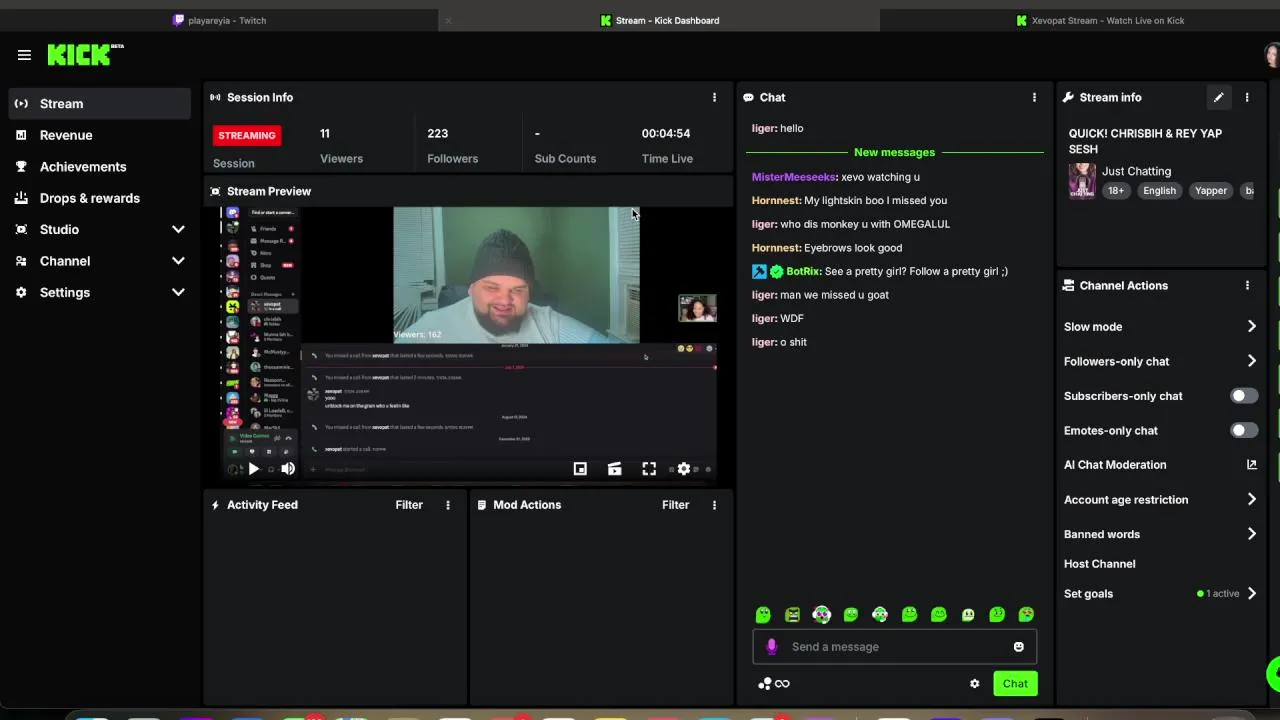This screenshot has width=1280, height=720.
Task: Open Mod Actions Filter dropdown
Action: [675, 505]
